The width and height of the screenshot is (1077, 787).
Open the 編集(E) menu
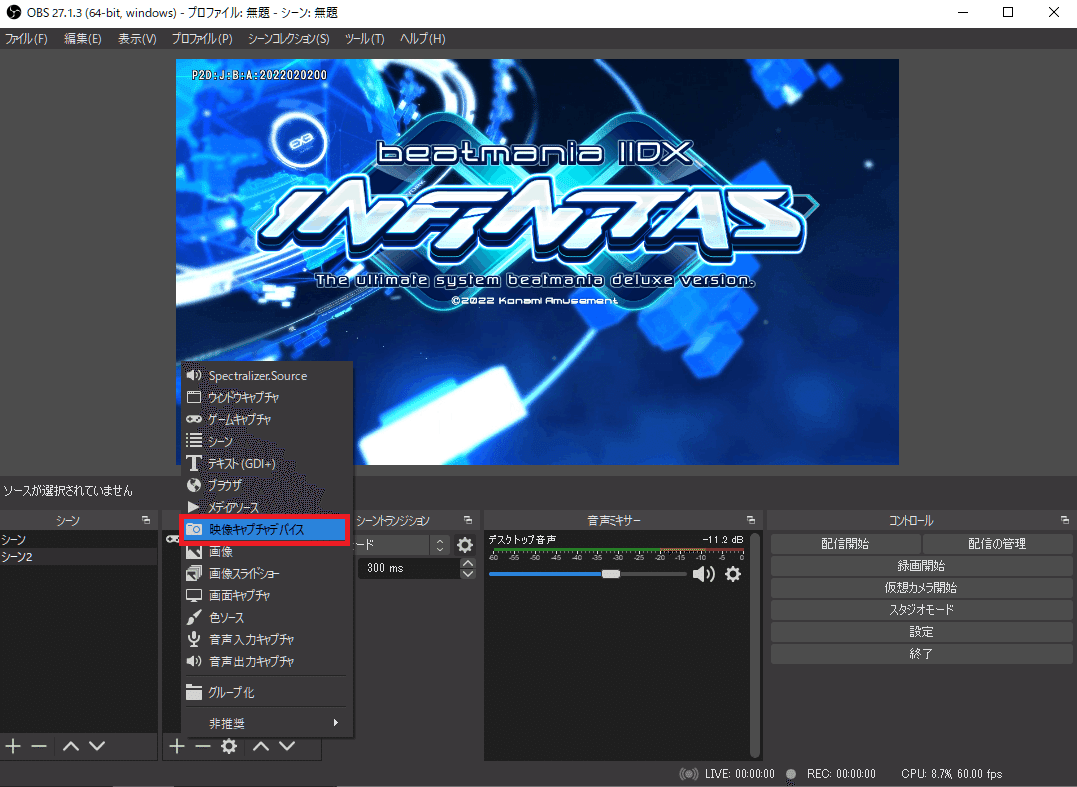(x=82, y=38)
